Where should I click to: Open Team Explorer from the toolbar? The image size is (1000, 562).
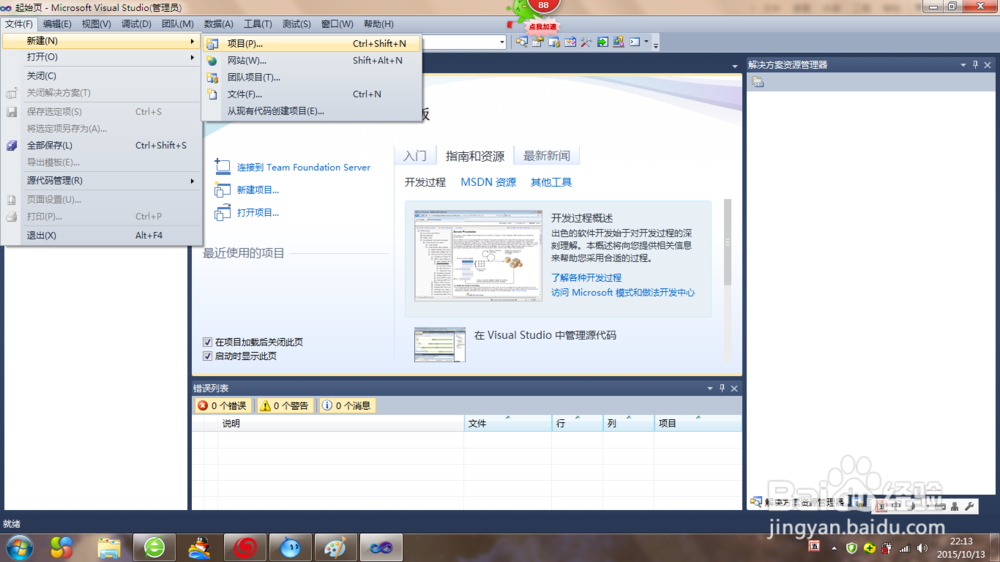tap(554, 42)
